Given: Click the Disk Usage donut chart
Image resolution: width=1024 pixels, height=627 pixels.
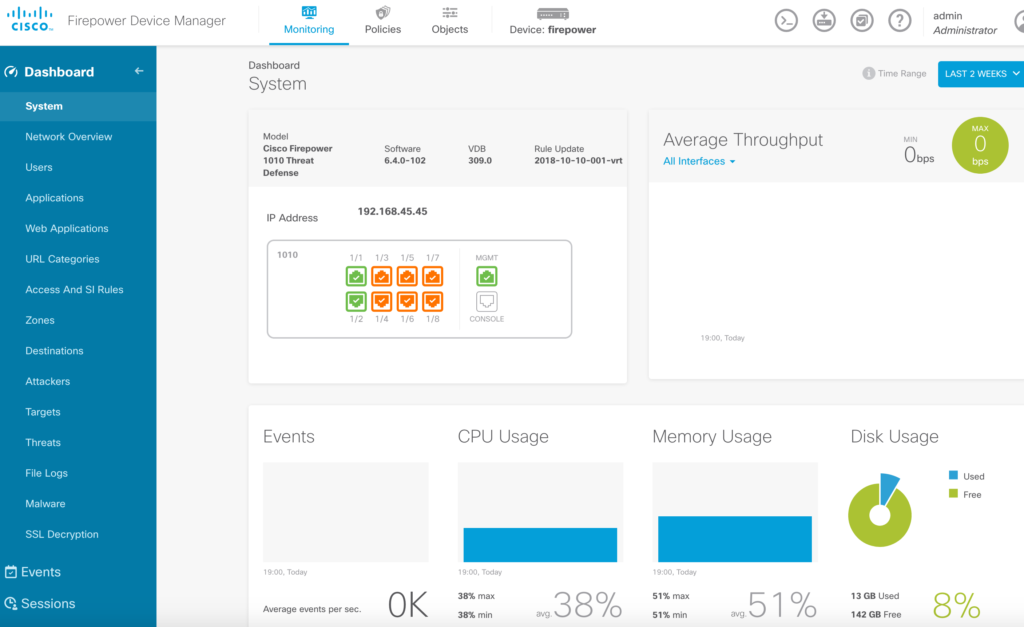Looking at the screenshot, I should tap(880, 514).
